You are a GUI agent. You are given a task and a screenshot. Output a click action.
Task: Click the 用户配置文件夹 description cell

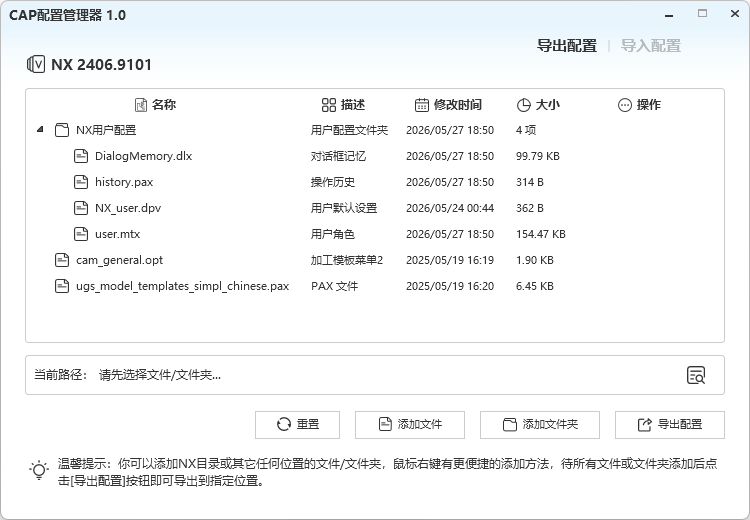(x=349, y=130)
